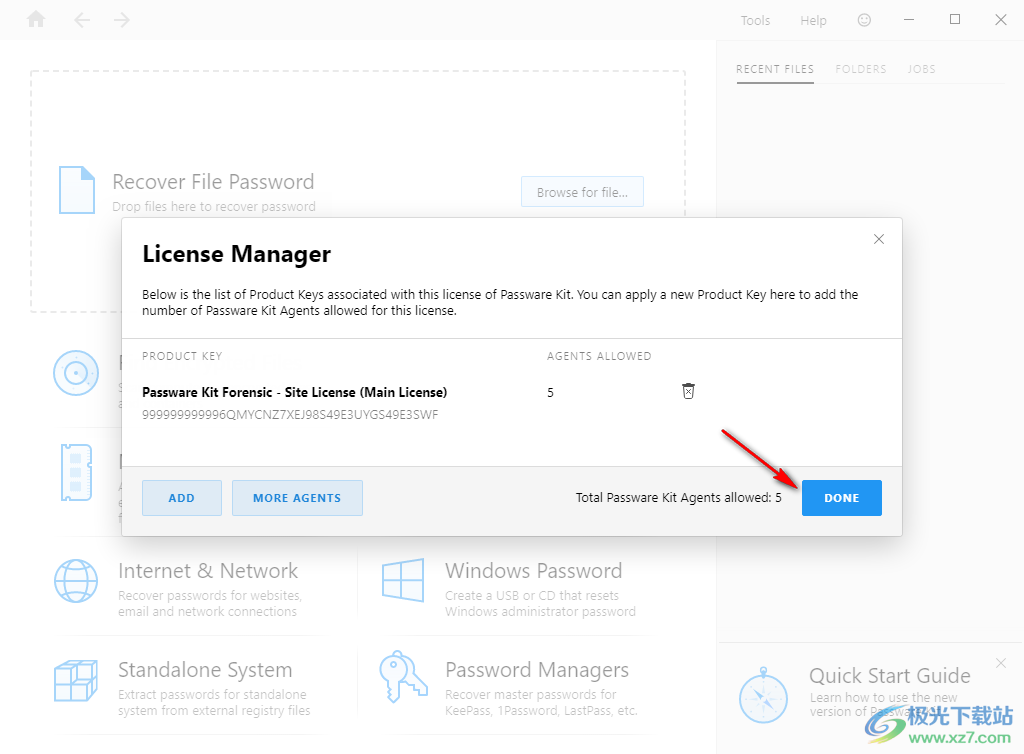1024x754 pixels.
Task: Select the Passware Kit Forensic license name
Action: 295,392
